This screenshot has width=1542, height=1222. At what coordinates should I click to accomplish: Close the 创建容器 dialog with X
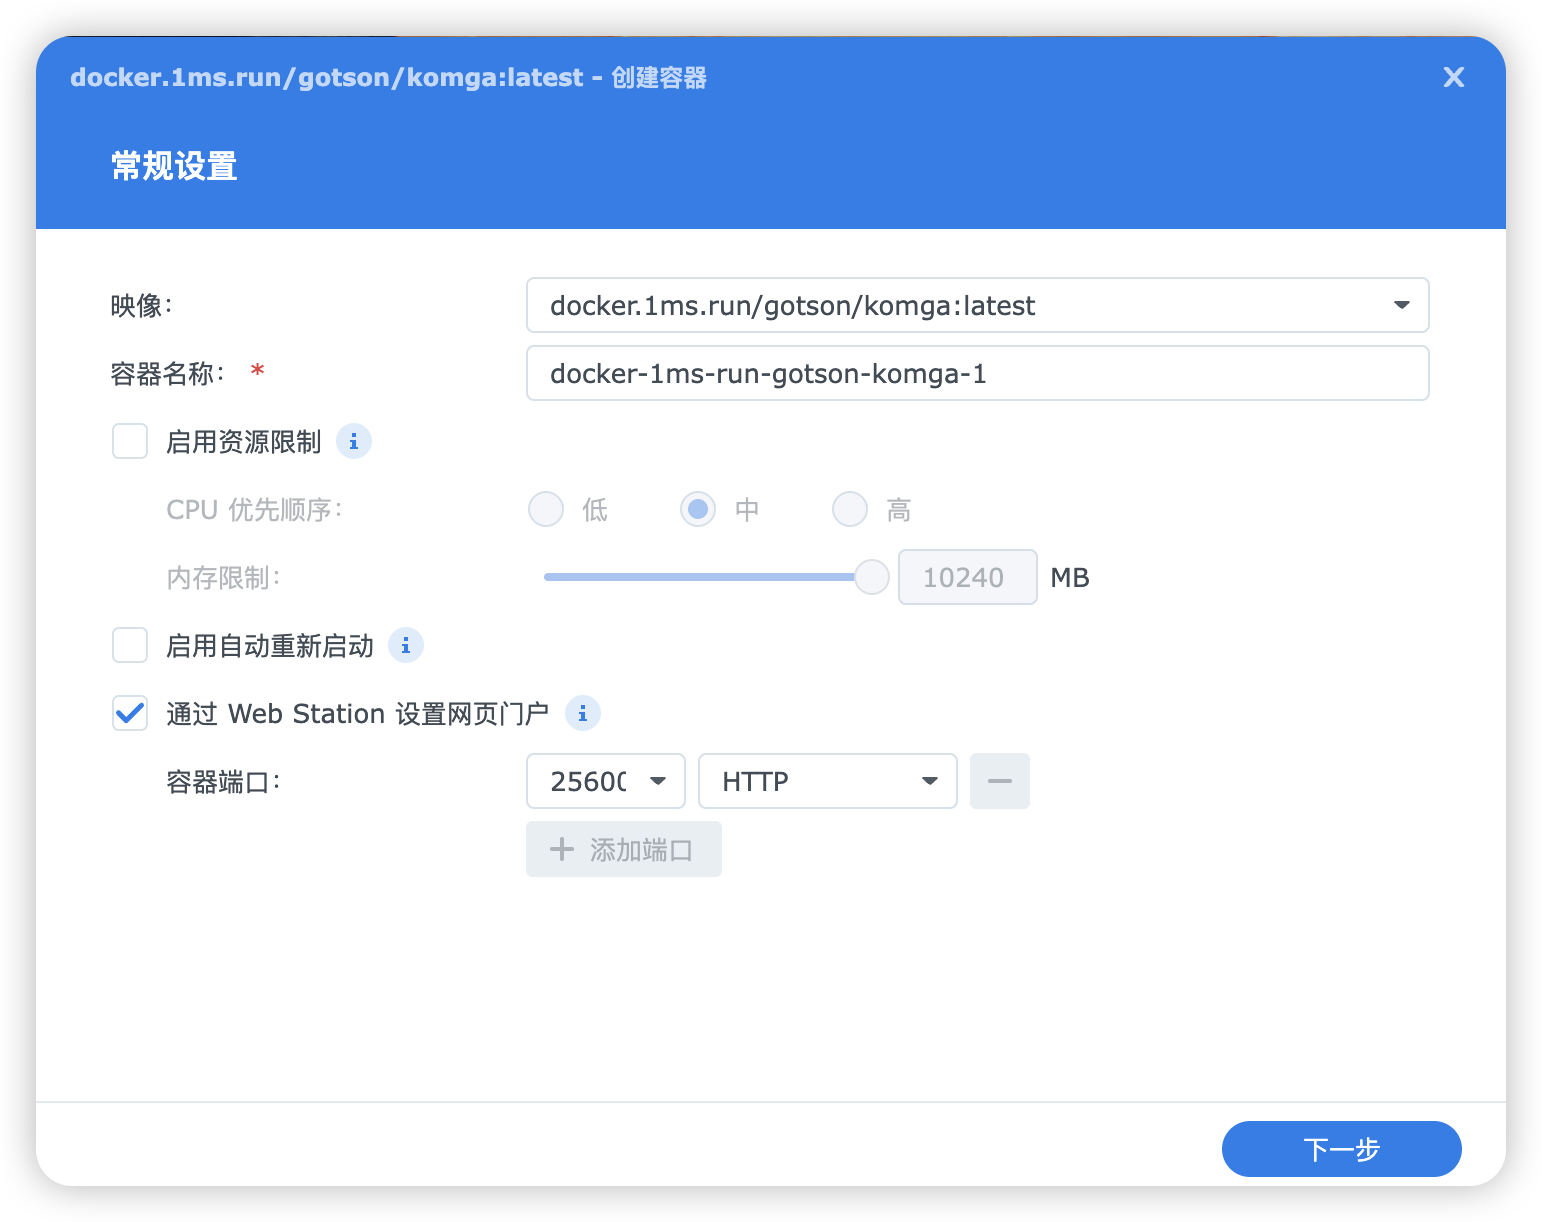1453,77
